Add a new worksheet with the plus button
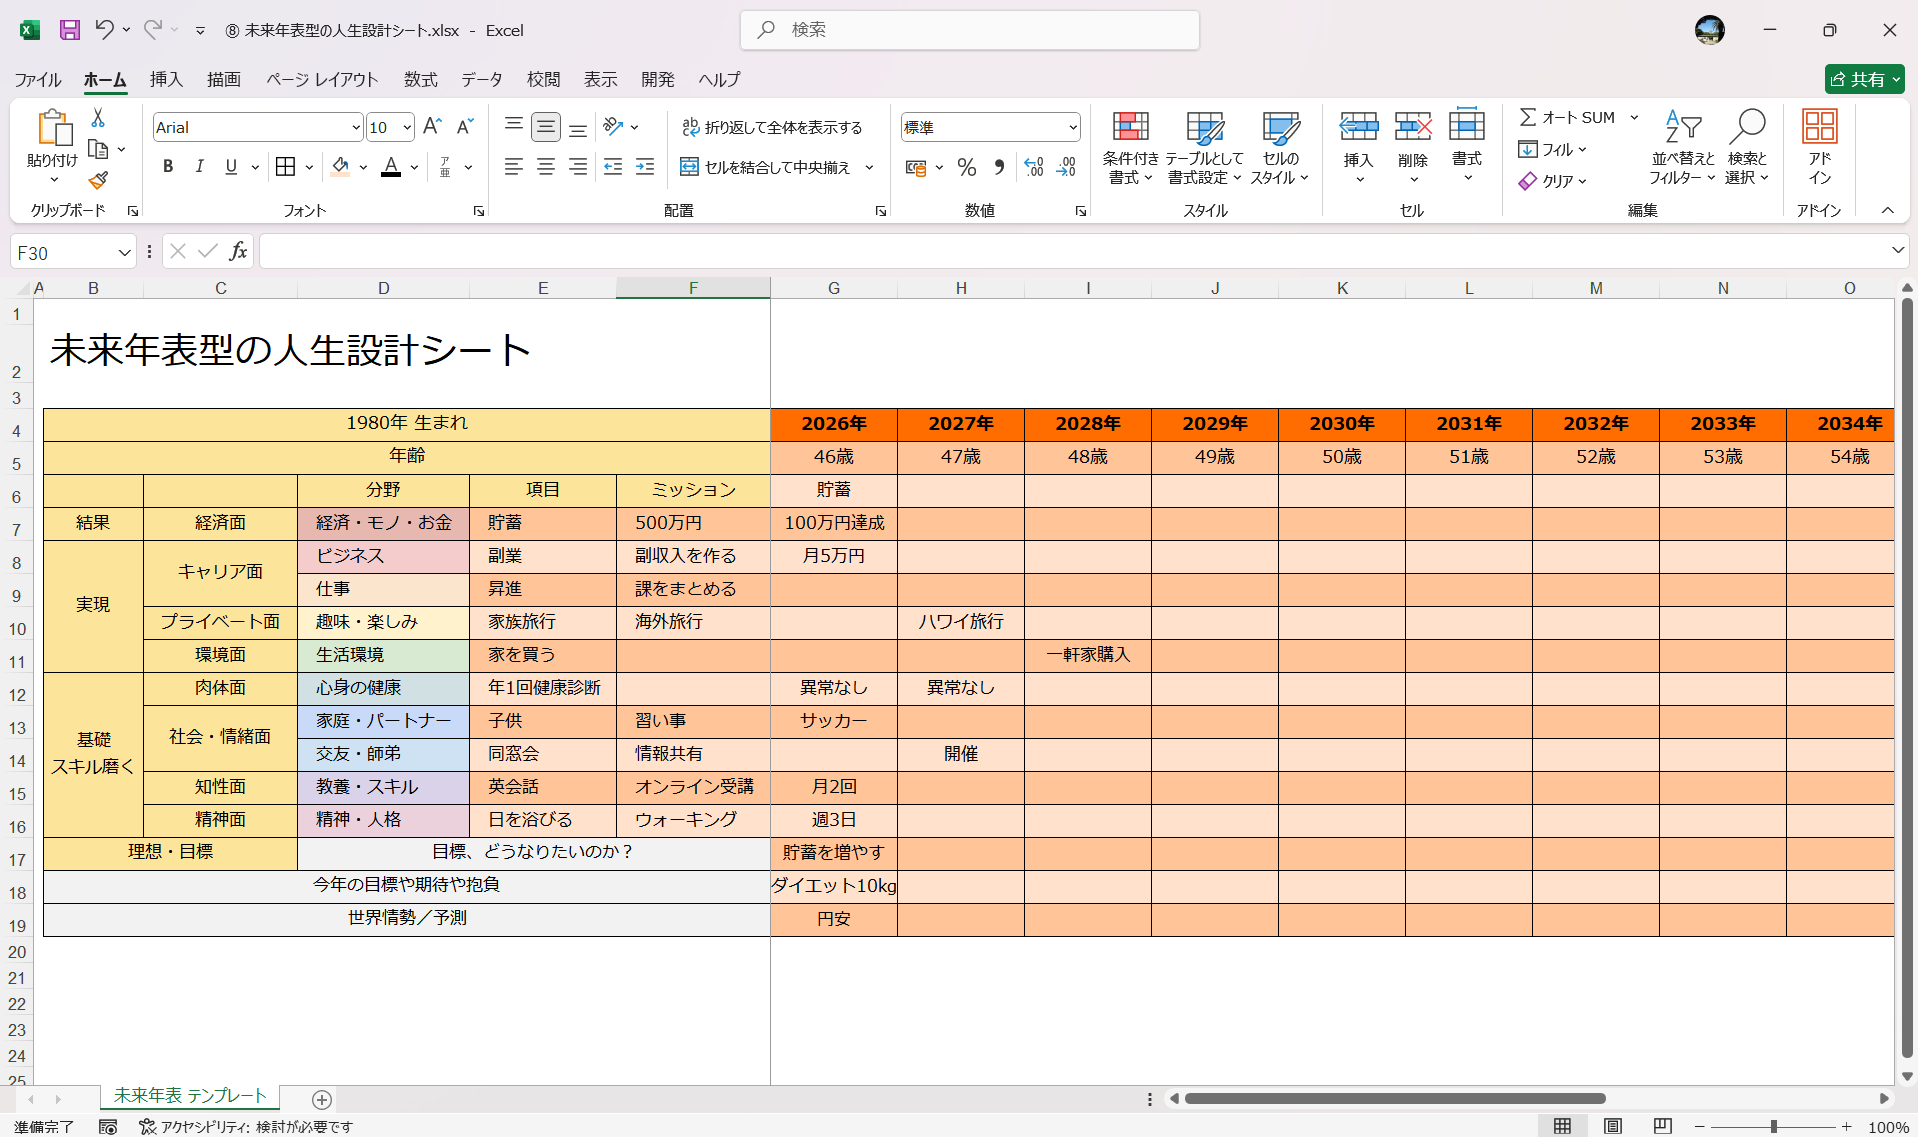Viewport: 1918px width, 1137px height. (x=322, y=1100)
